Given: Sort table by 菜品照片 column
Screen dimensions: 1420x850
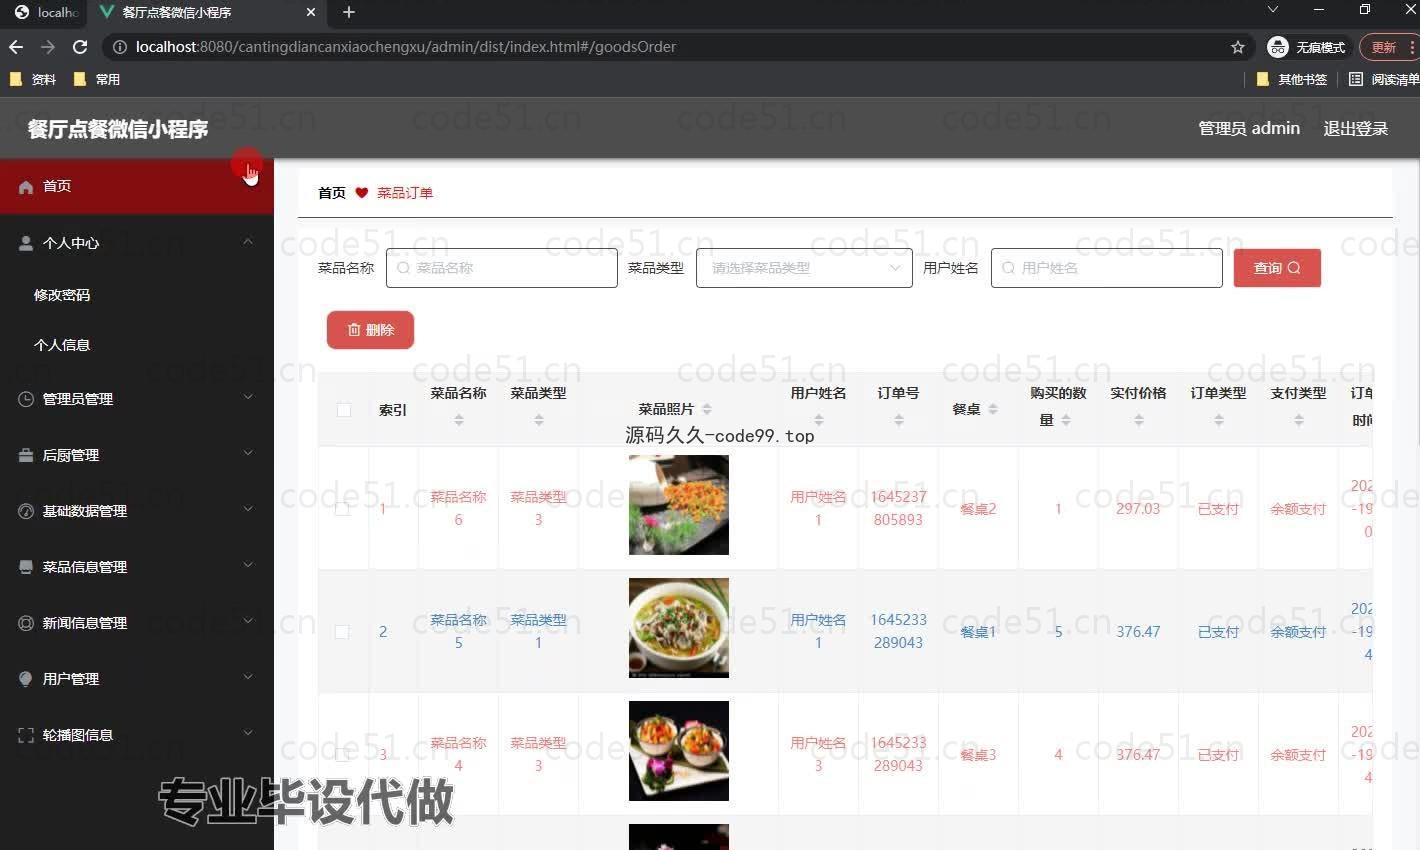Looking at the screenshot, I should (x=707, y=409).
